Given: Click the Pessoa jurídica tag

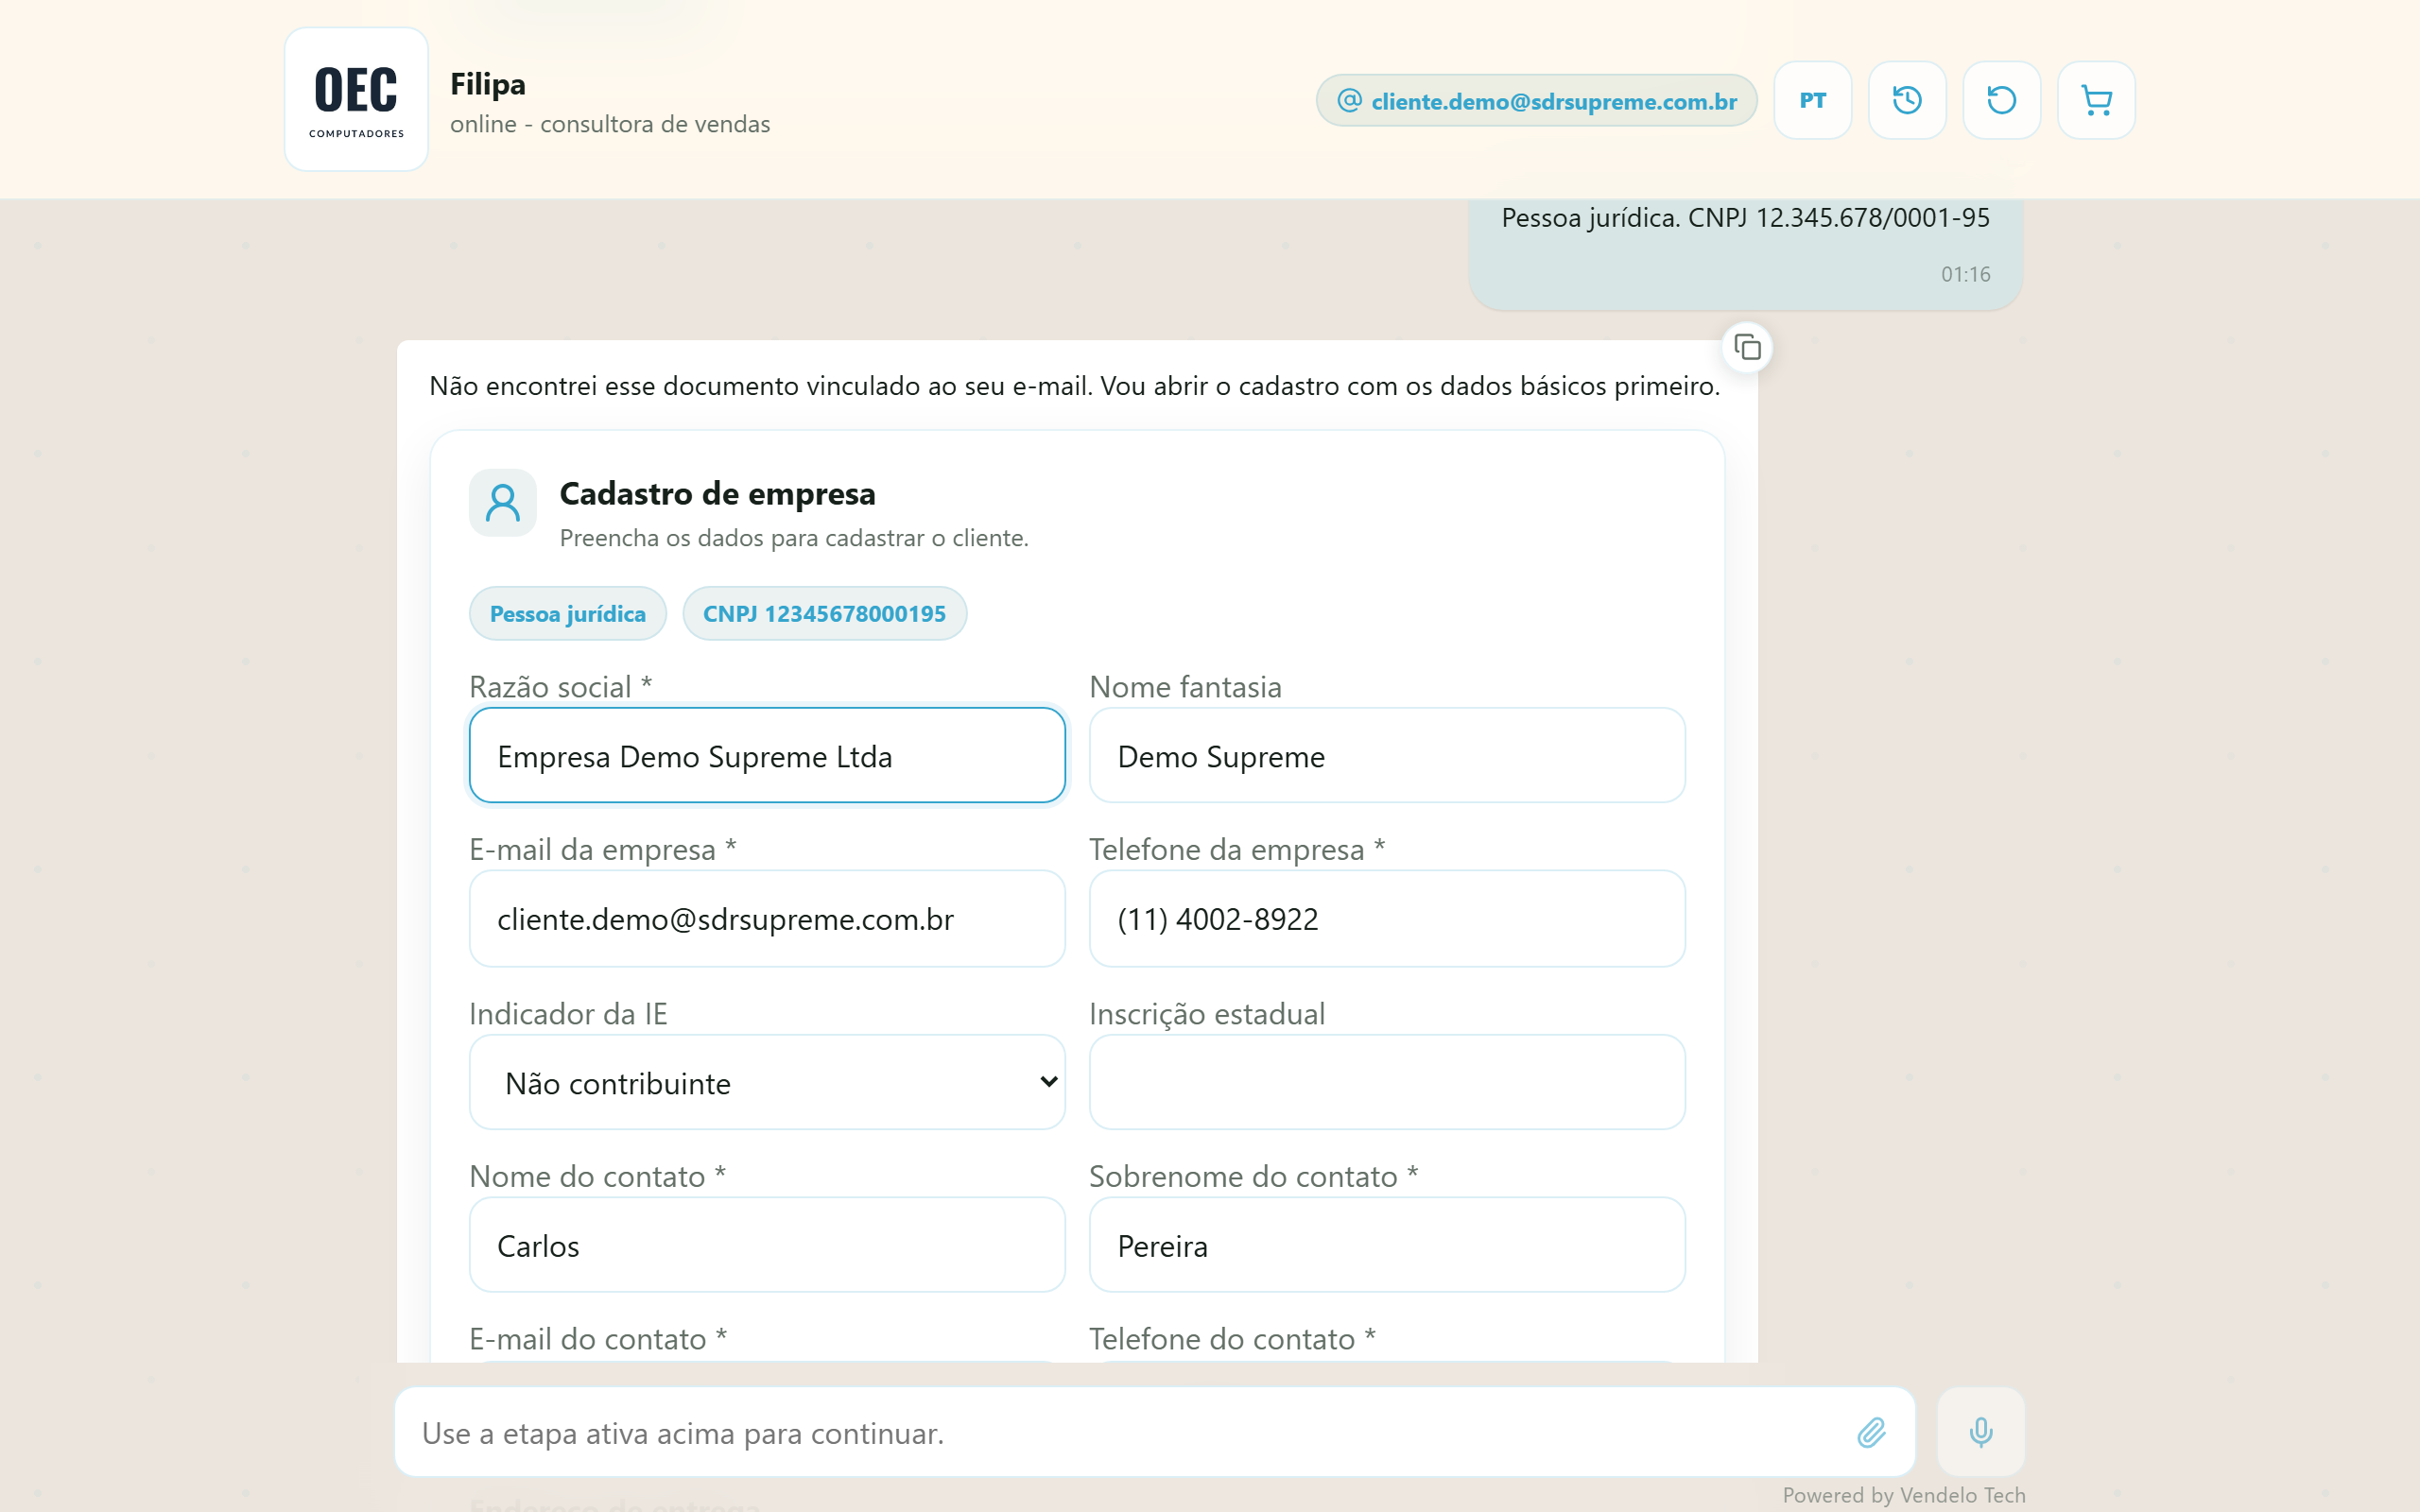Looking at the screenshot, I should pyautogui.click(x=567, y=613).
